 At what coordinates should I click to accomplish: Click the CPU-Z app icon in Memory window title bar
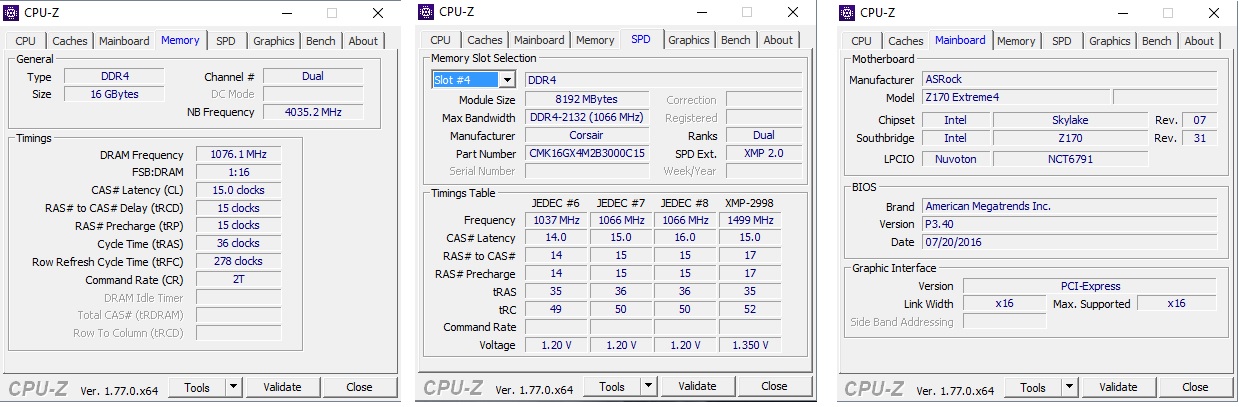point(11,13)
